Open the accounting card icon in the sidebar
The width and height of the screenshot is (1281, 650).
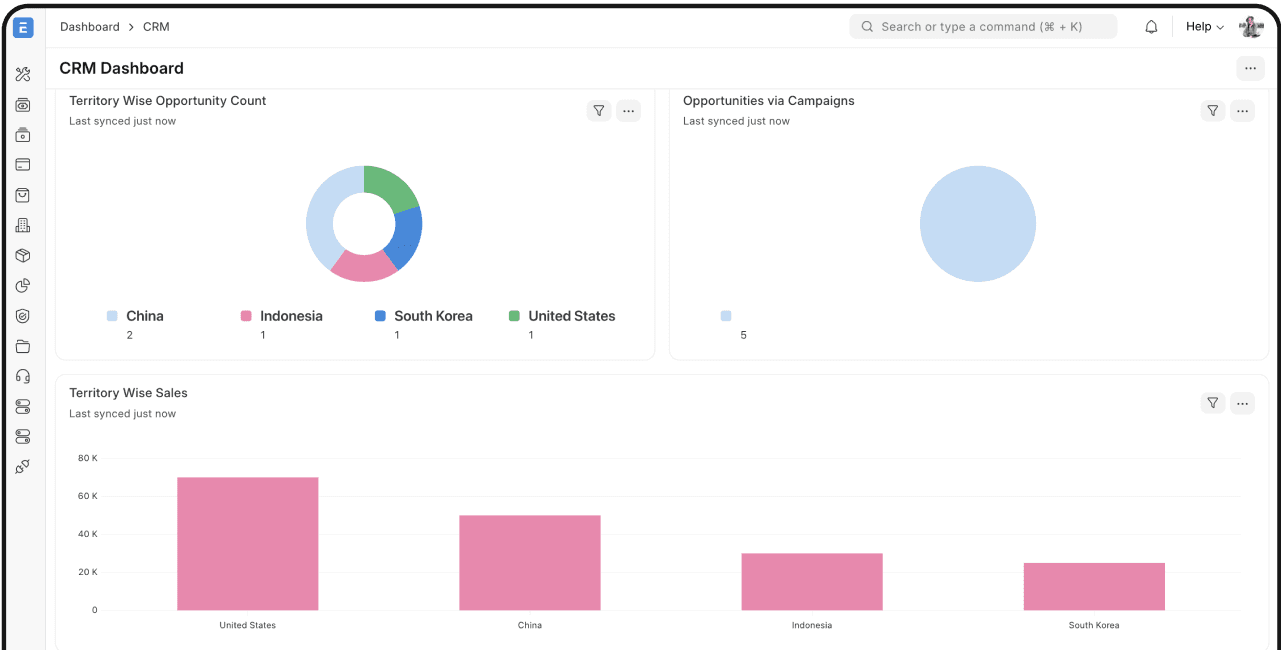[23, 164]
